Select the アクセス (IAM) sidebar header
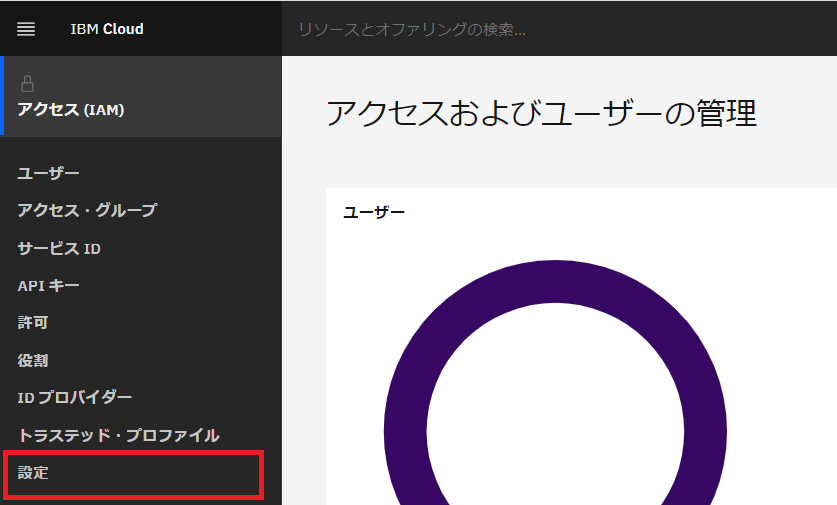This screenshot has height=505, width=837. (141, 97)
